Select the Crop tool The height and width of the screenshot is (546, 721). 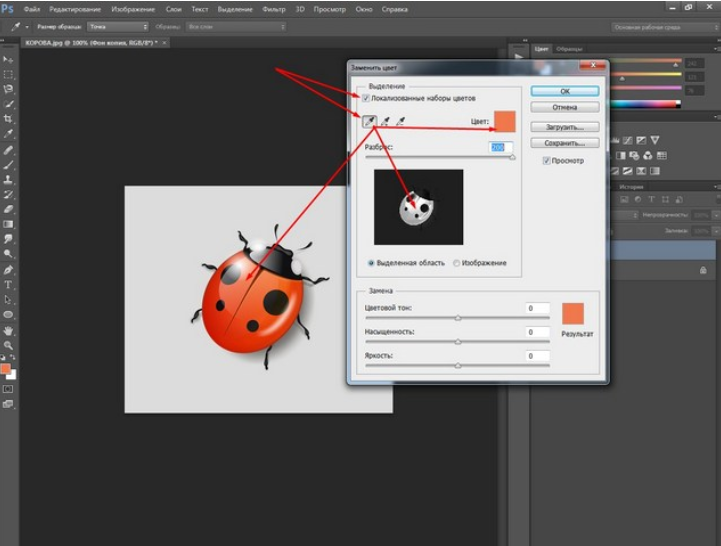tap(8, 119)
